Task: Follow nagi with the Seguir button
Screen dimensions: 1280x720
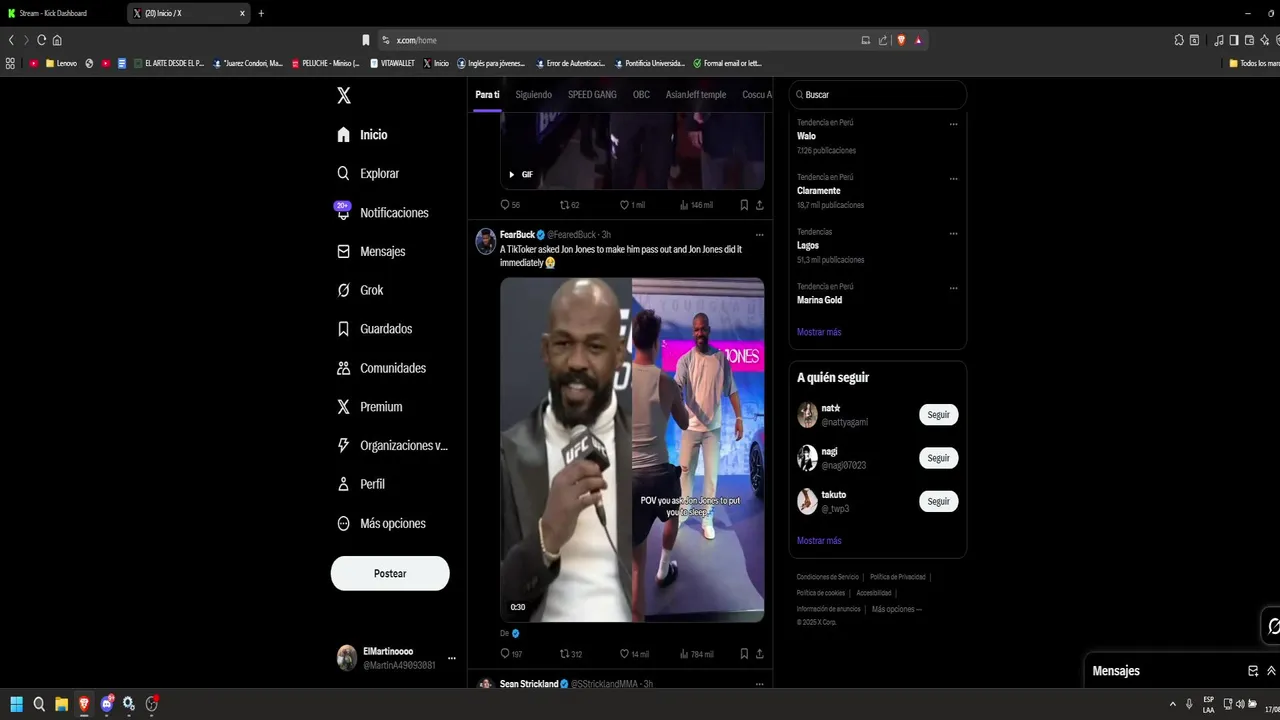Action: pos(938,458)
